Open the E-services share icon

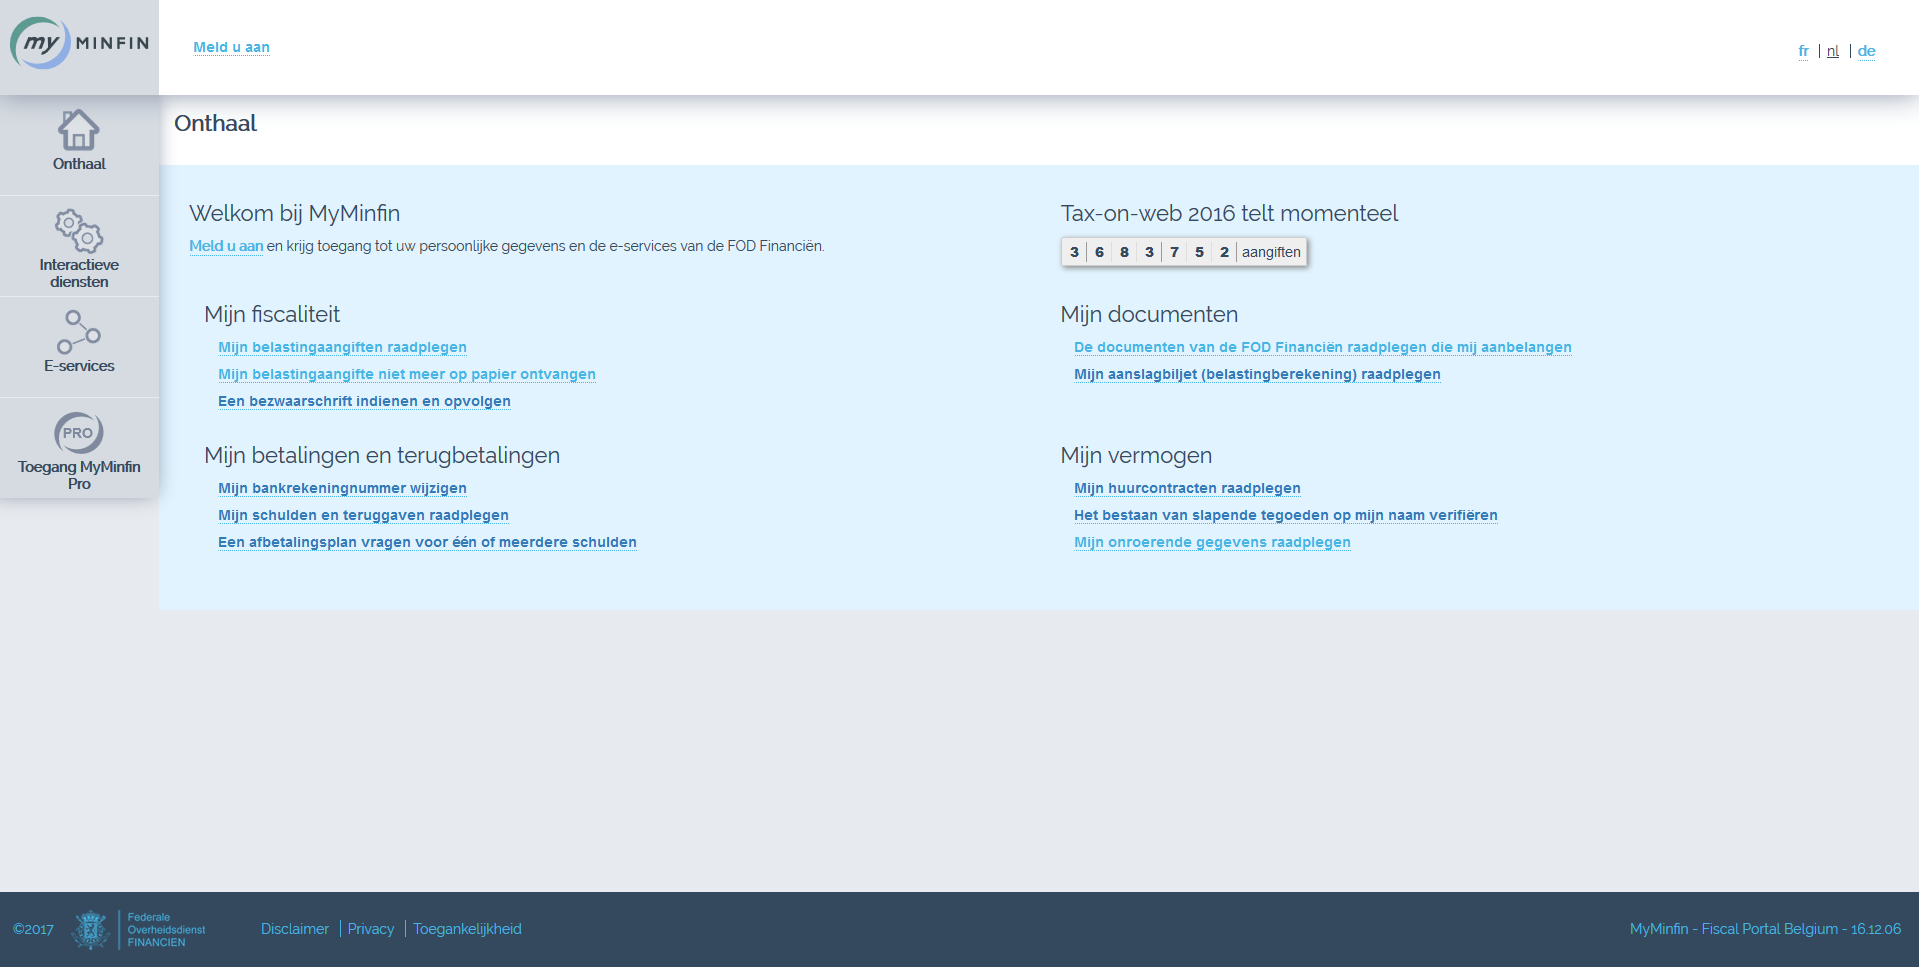(79, 332)
